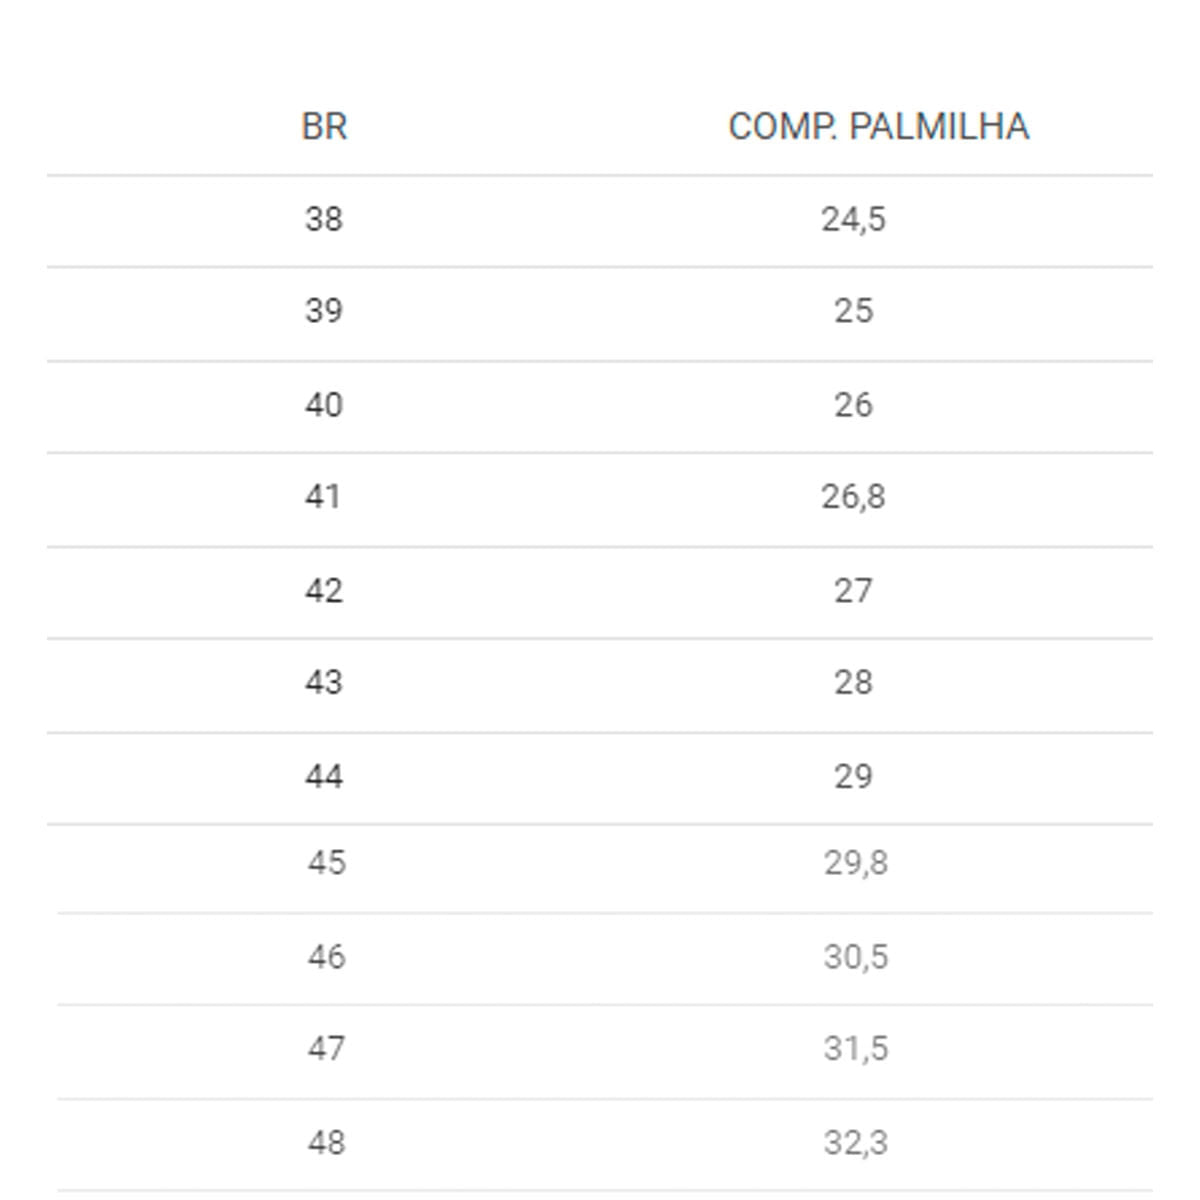This screenshot has height=1200, width=1200.
Task: Select the 31,5 palmilha value
Action: (x=855, y=1049)
